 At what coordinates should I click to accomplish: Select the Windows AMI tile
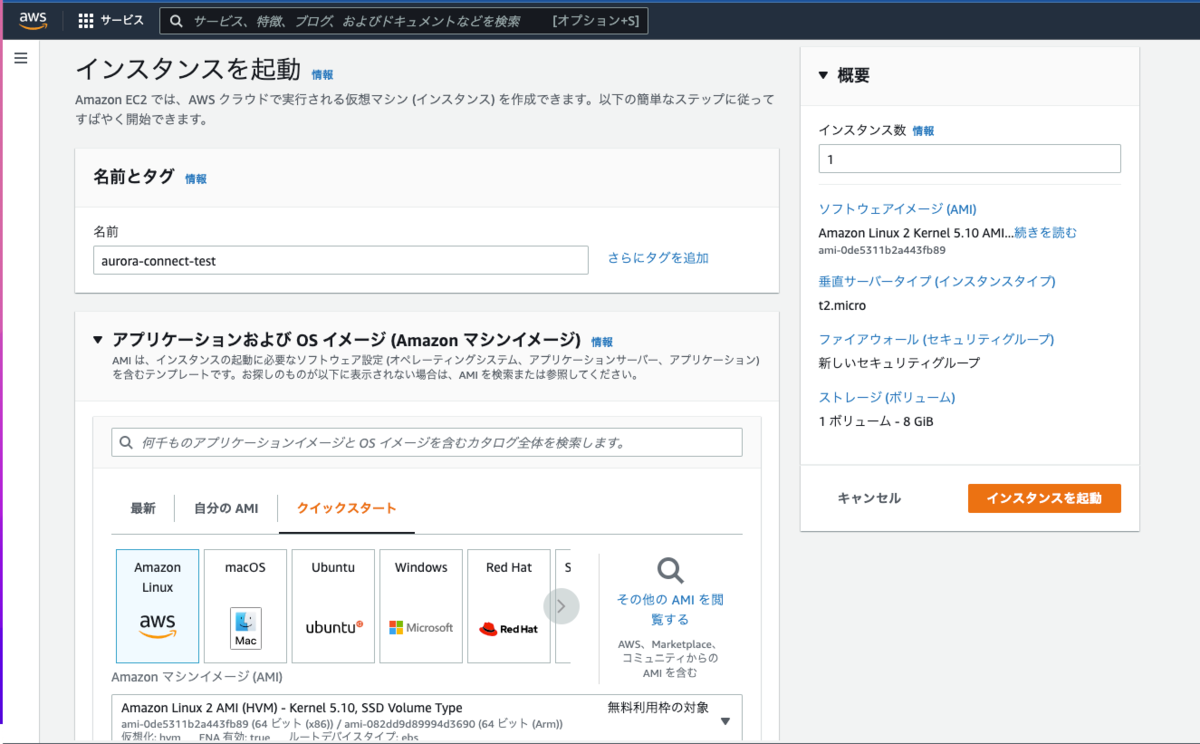(421, 606)
